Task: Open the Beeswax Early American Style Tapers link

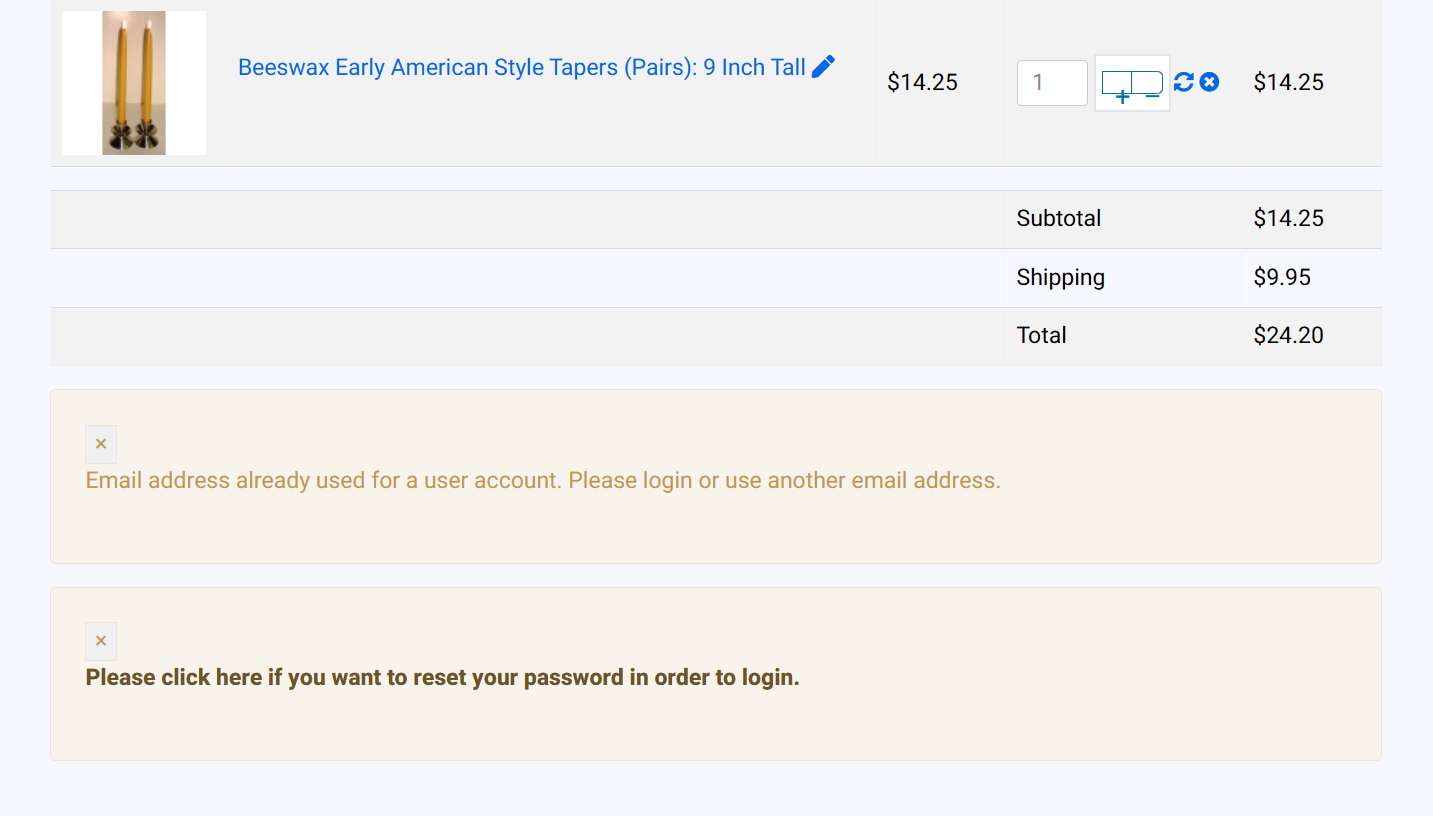Action: 521,68
